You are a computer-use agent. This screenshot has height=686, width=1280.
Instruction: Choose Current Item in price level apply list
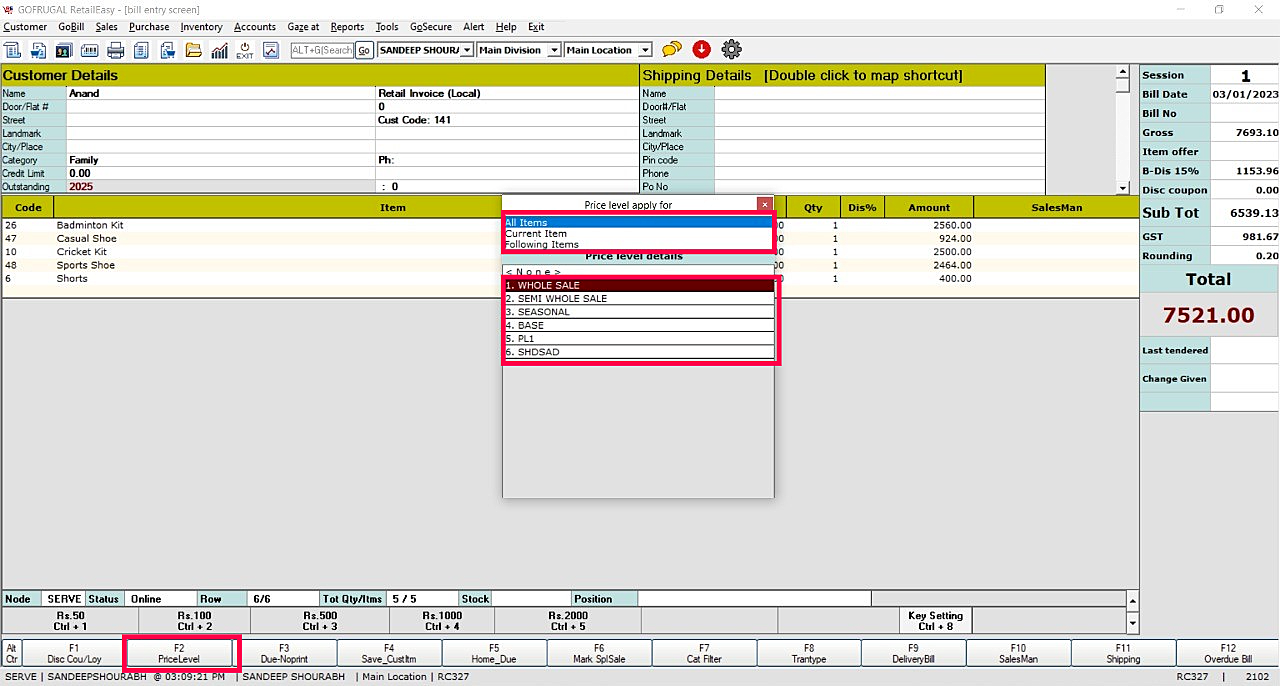[536, 234]
